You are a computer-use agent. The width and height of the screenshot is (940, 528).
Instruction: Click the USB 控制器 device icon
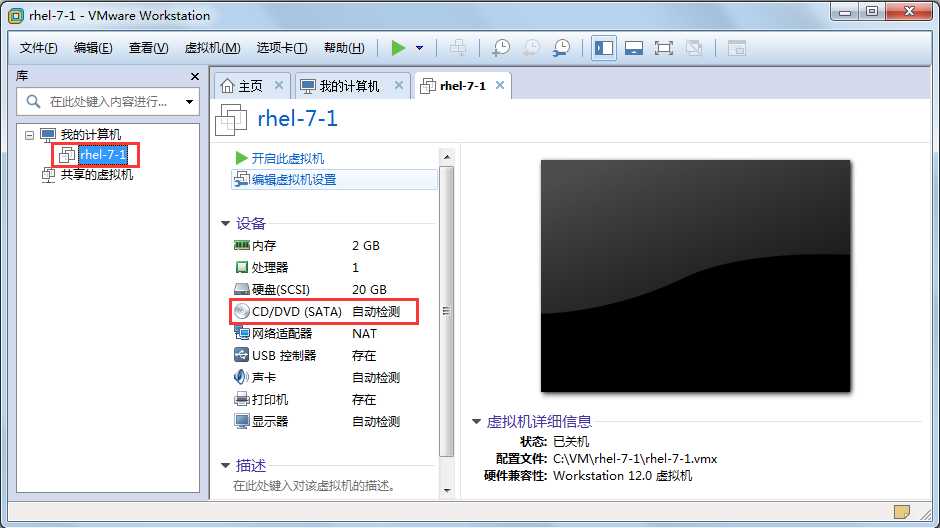pos(242,355)
